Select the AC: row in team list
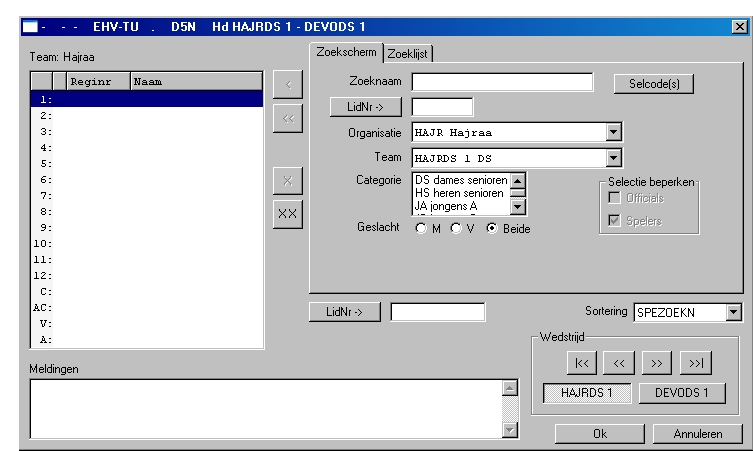The width and height of the screenshot is (753, 451). pyautogui.click(x=147, y=308)
